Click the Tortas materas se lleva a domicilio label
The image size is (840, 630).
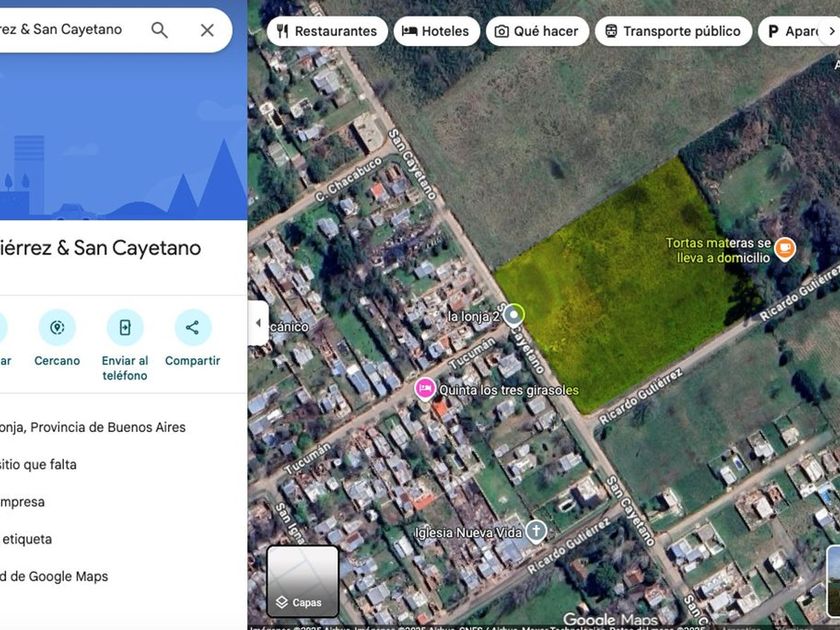718,250
